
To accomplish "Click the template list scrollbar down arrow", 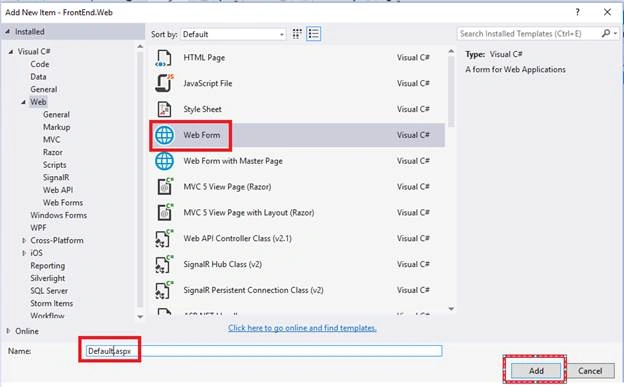I will (451, 309).
